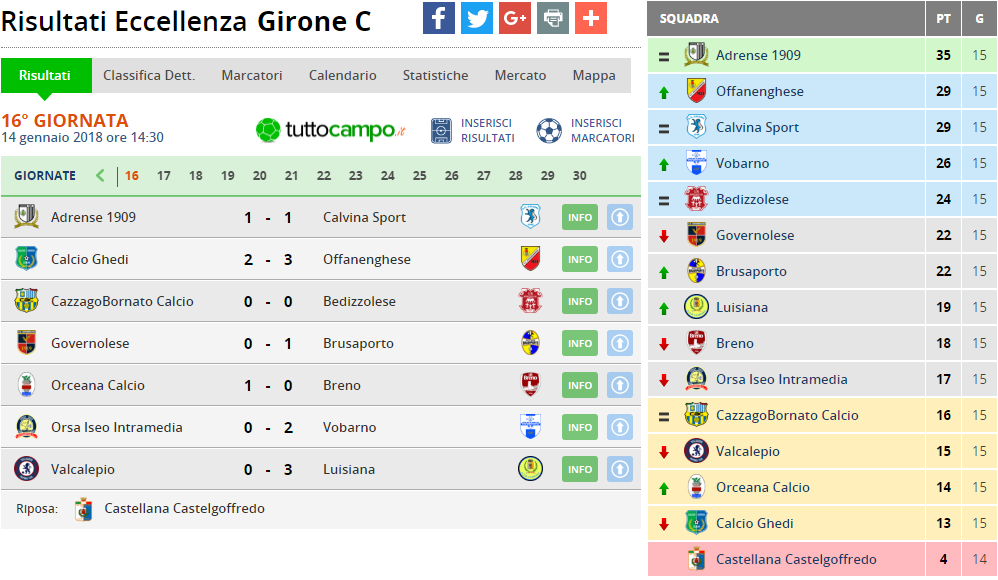The height and width of the screenshot is (580, 998).
Task: Share page via Twitter icon
Action: [477, 18]
